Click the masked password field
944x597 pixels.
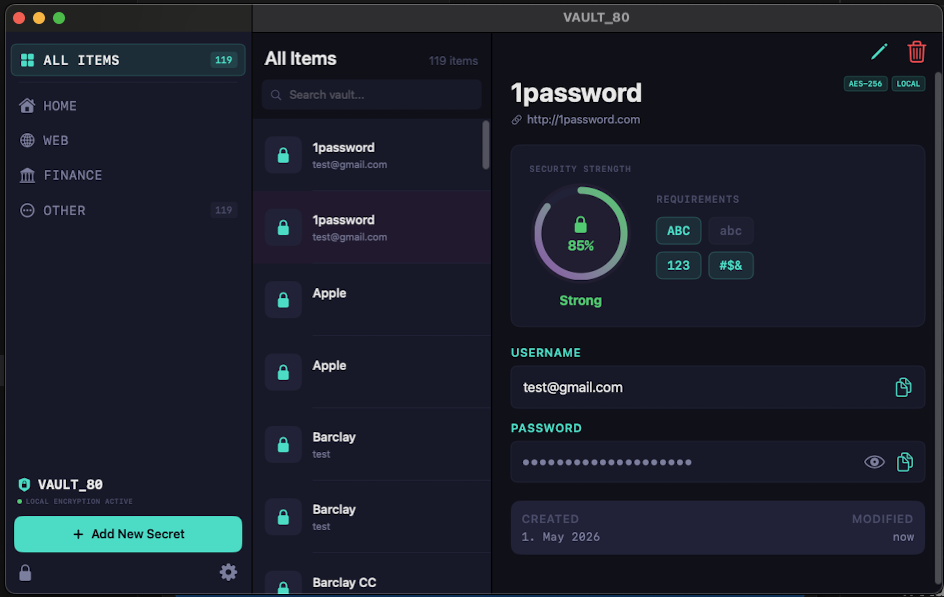pyautogui.click(x=718, y=462)
